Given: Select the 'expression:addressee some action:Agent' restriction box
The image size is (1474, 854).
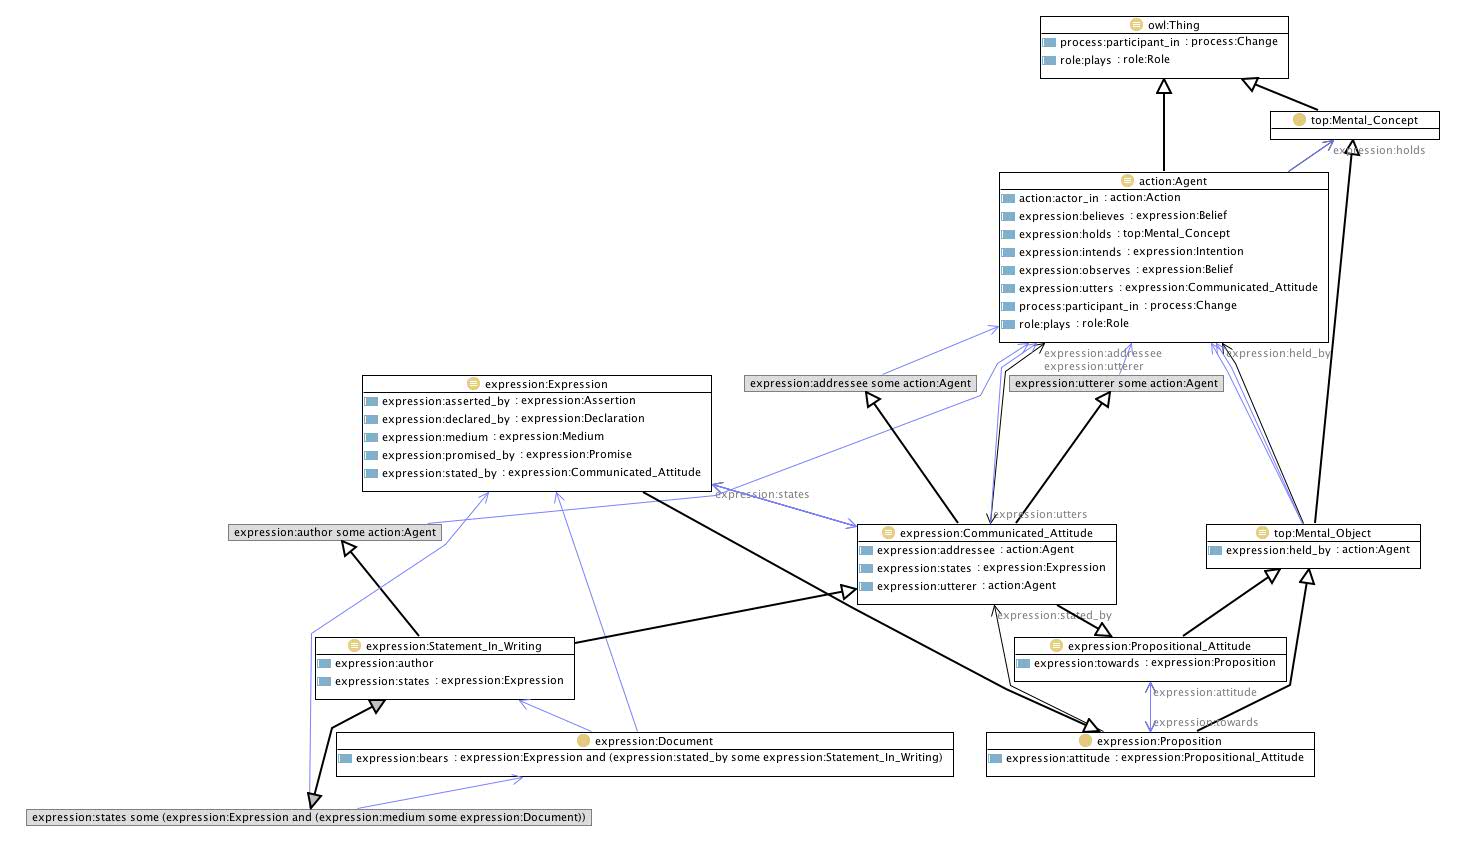Looking at the screenshot, I should pos(860,383).
